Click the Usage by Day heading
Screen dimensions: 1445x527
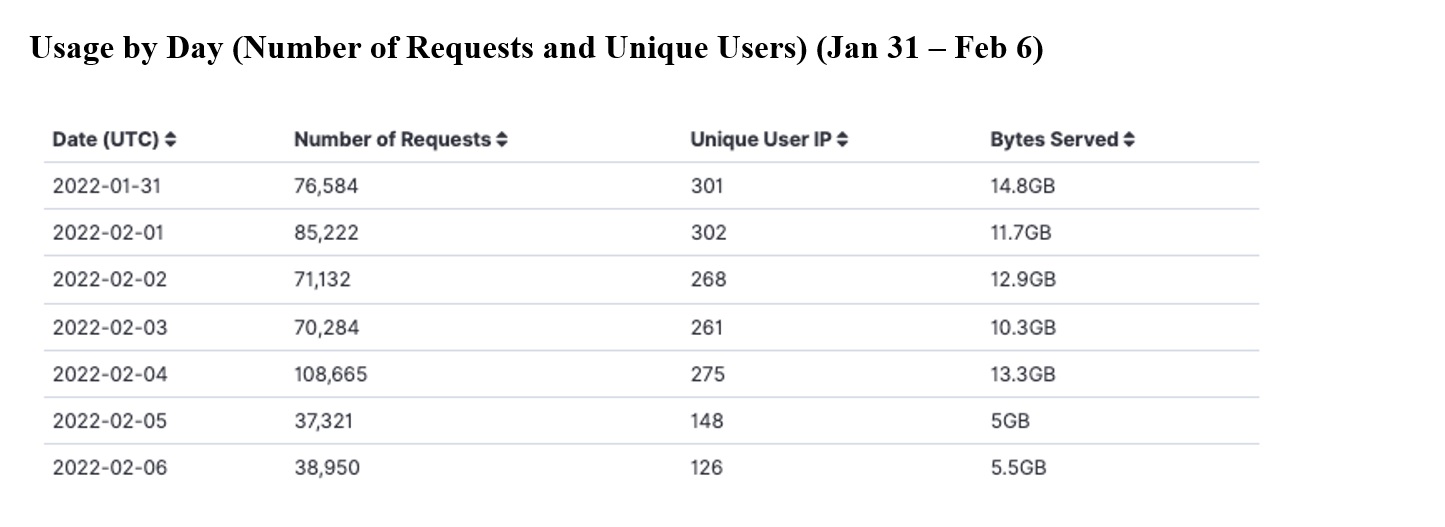point(537,49)
